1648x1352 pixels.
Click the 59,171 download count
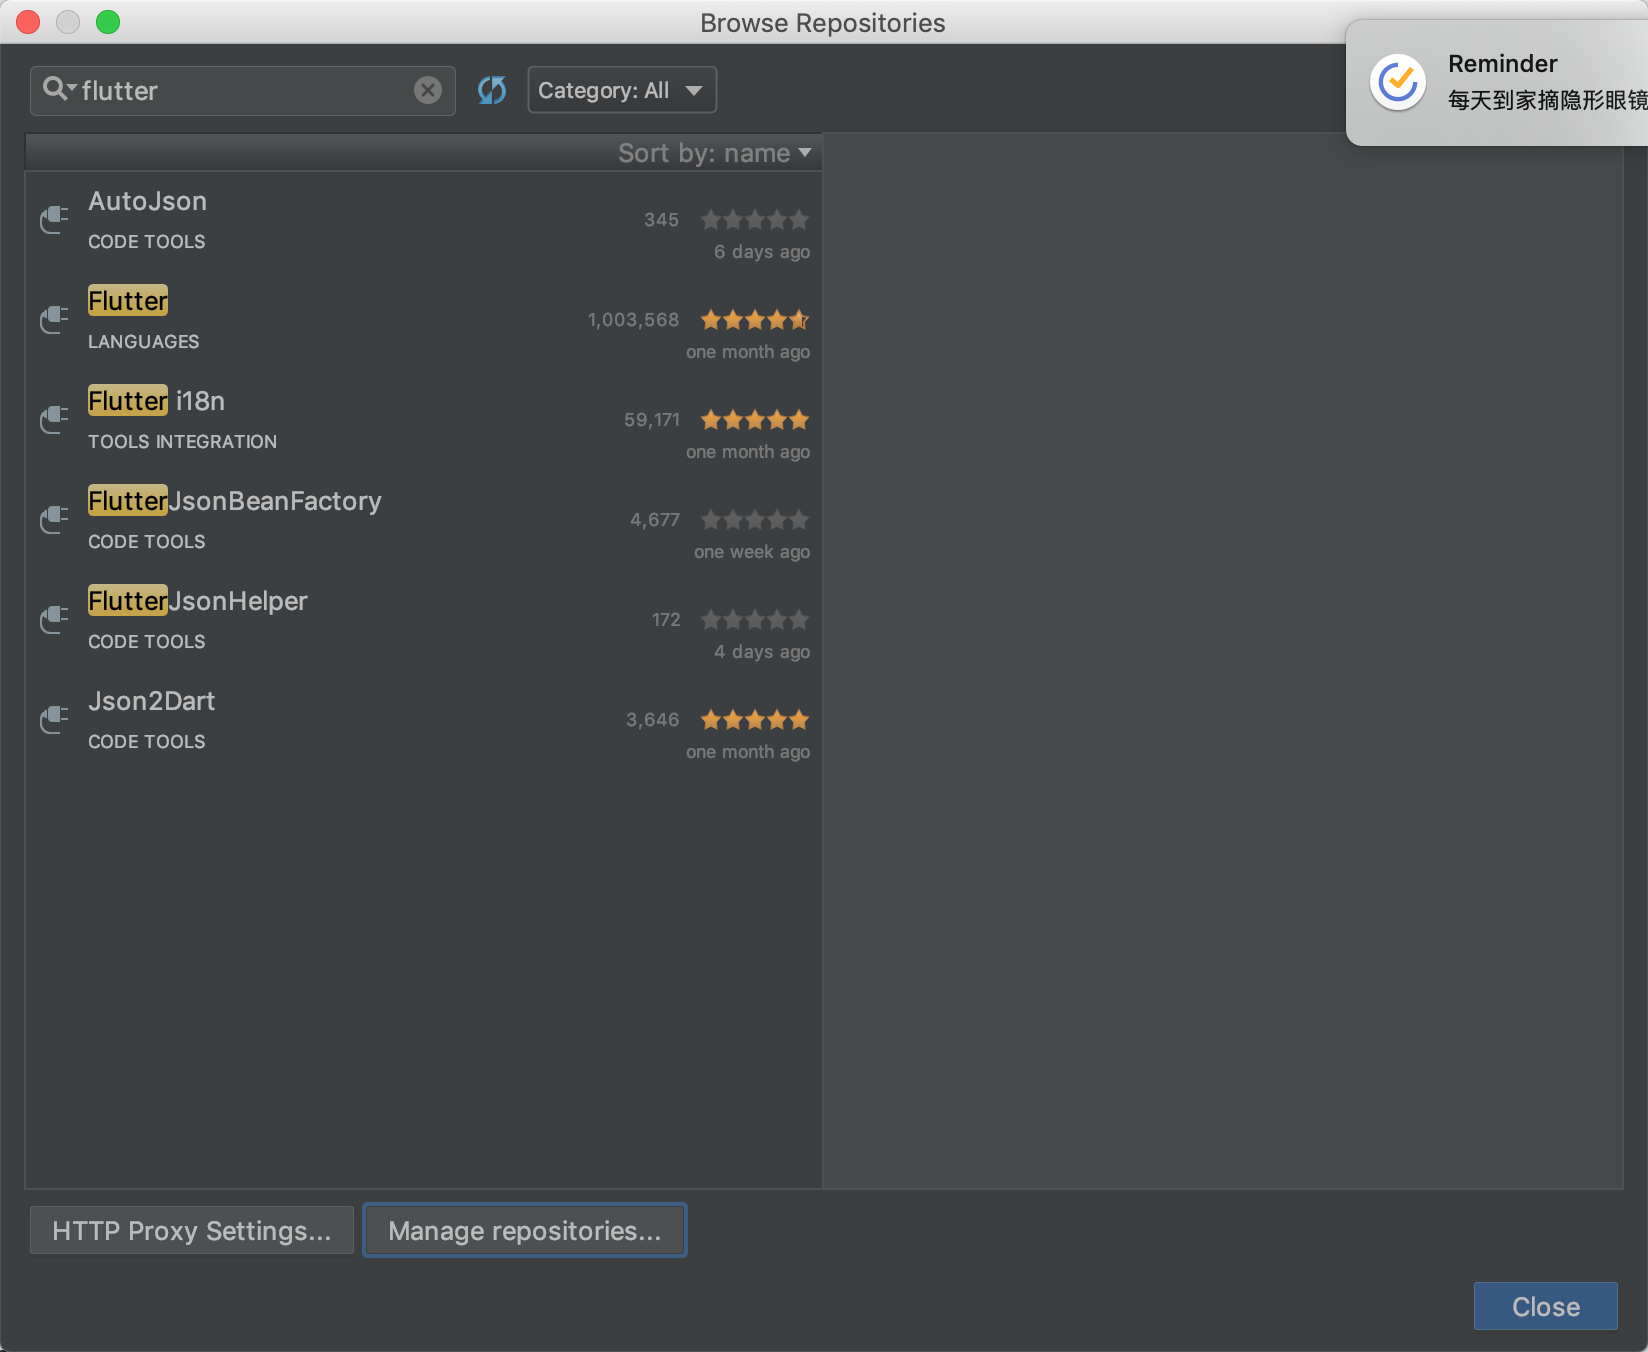pos(652,420)
